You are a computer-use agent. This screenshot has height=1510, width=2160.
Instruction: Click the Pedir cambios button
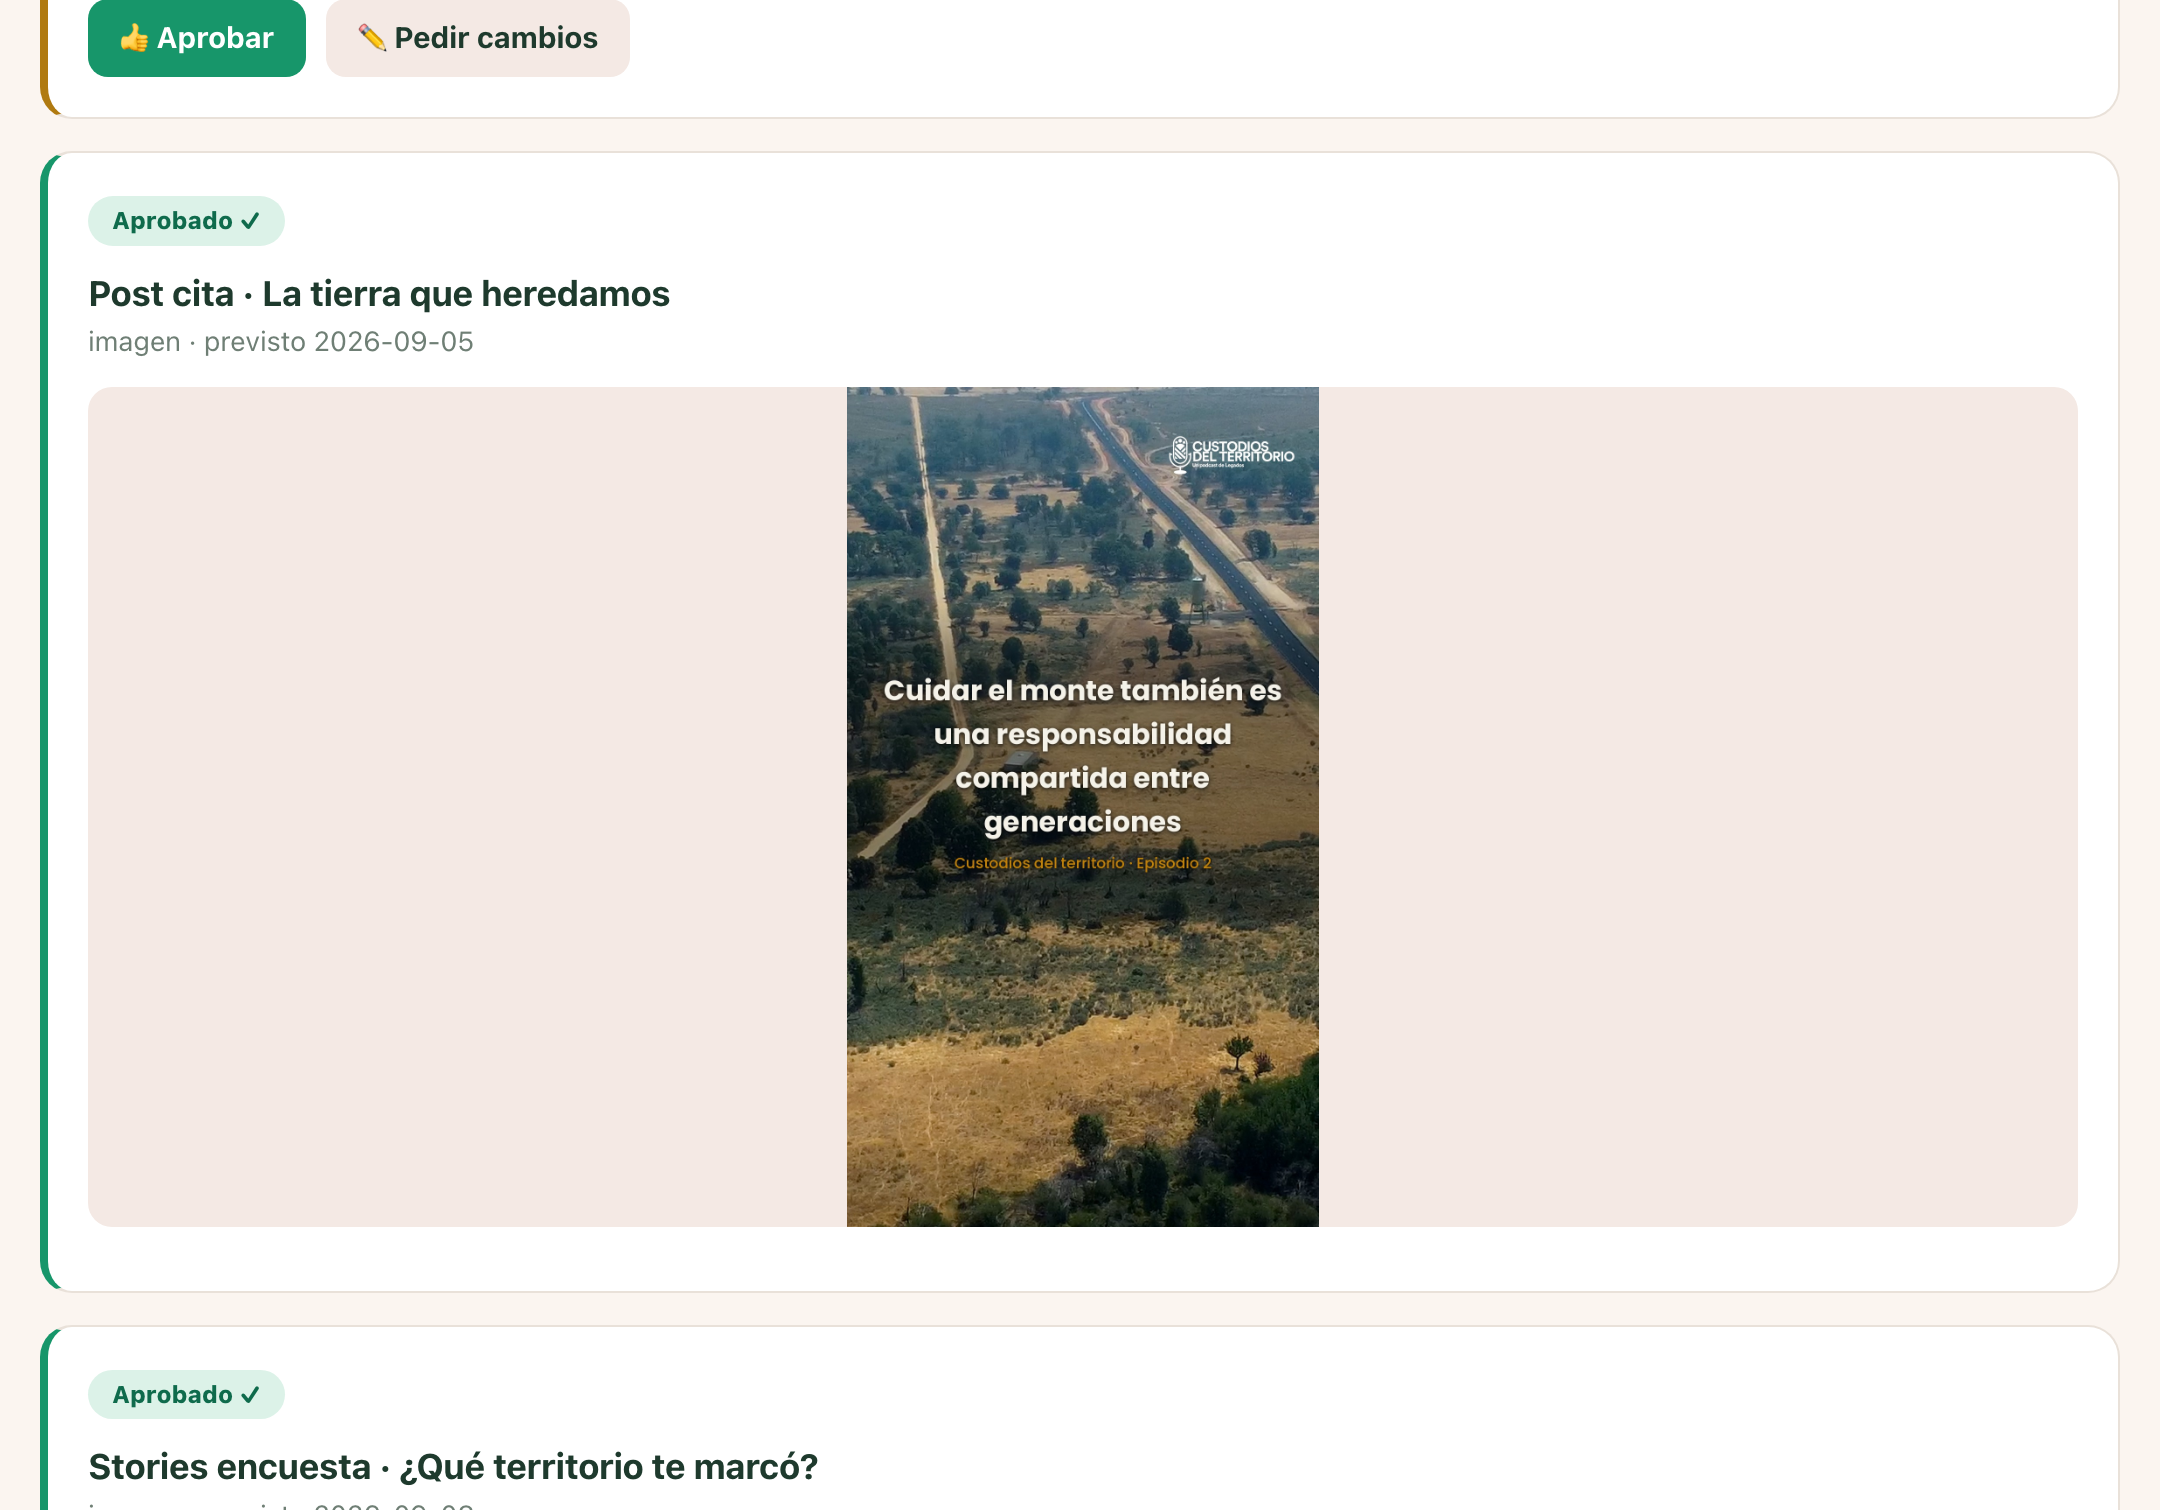point(478,38)
